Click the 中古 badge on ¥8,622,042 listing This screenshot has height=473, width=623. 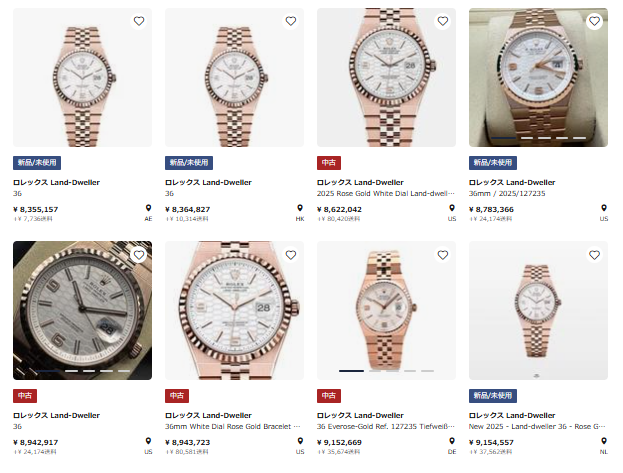pyautogui.click(x=328, y=162)
